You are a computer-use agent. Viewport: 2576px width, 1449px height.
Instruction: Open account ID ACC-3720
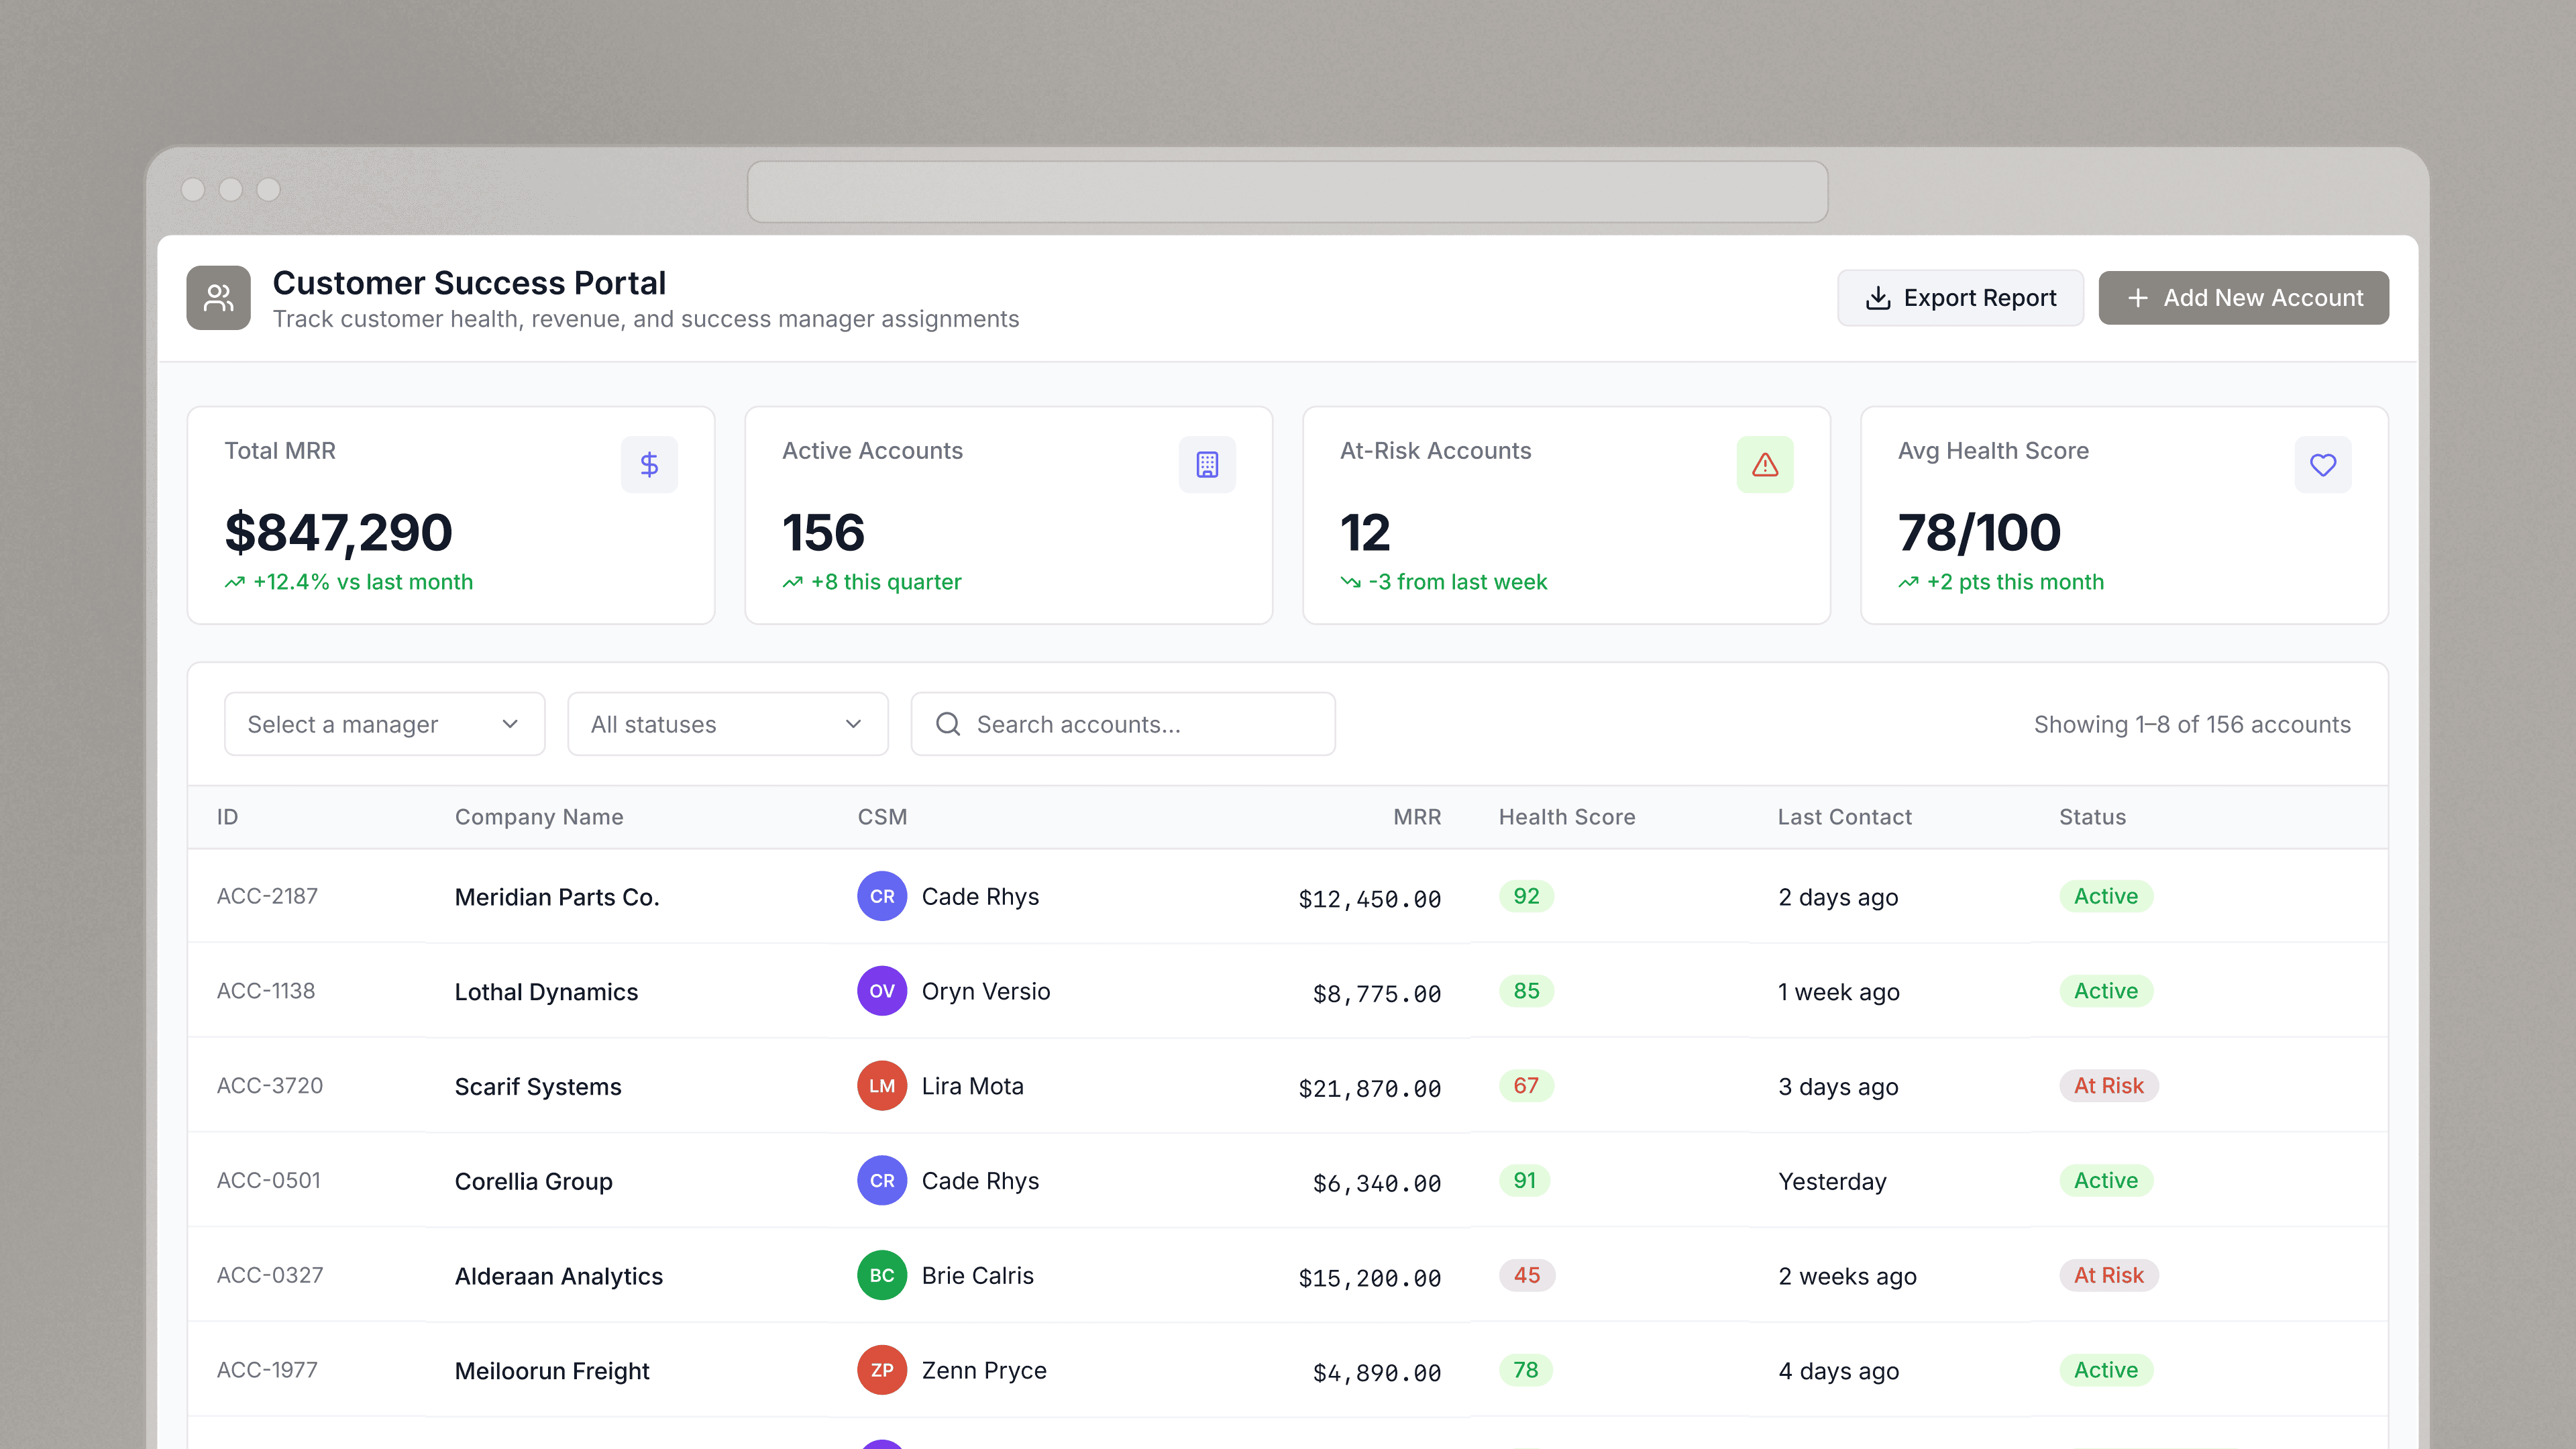(270, 1086)
